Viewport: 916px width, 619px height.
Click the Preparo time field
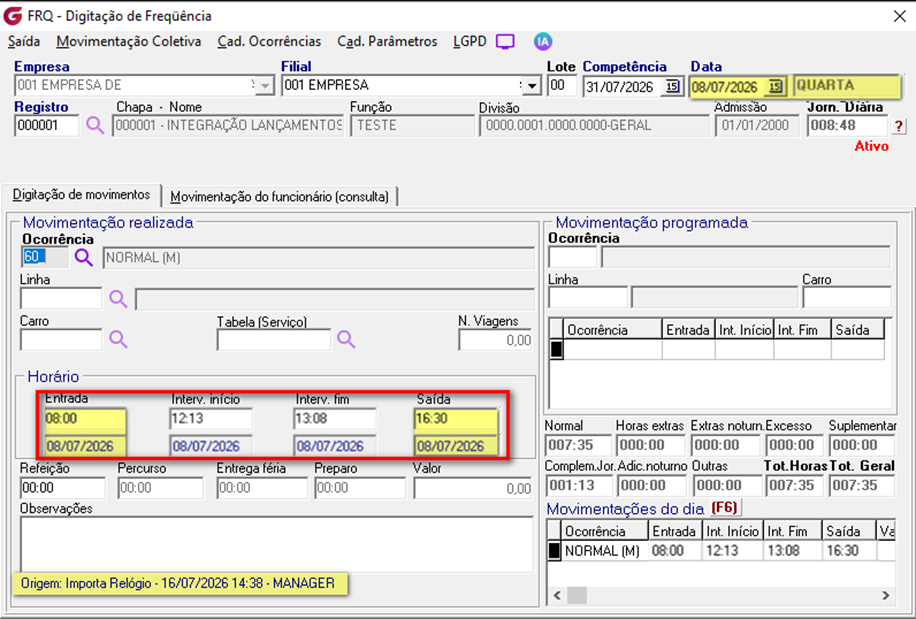tap(360, 488)
